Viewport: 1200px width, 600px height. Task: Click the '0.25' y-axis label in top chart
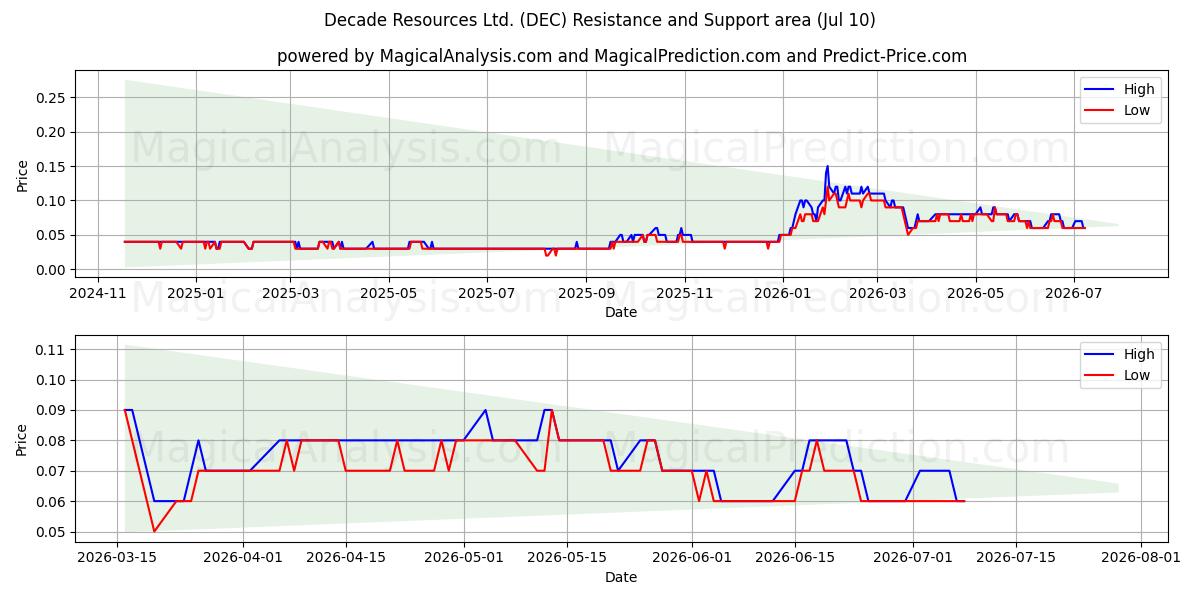click(50, 98)
